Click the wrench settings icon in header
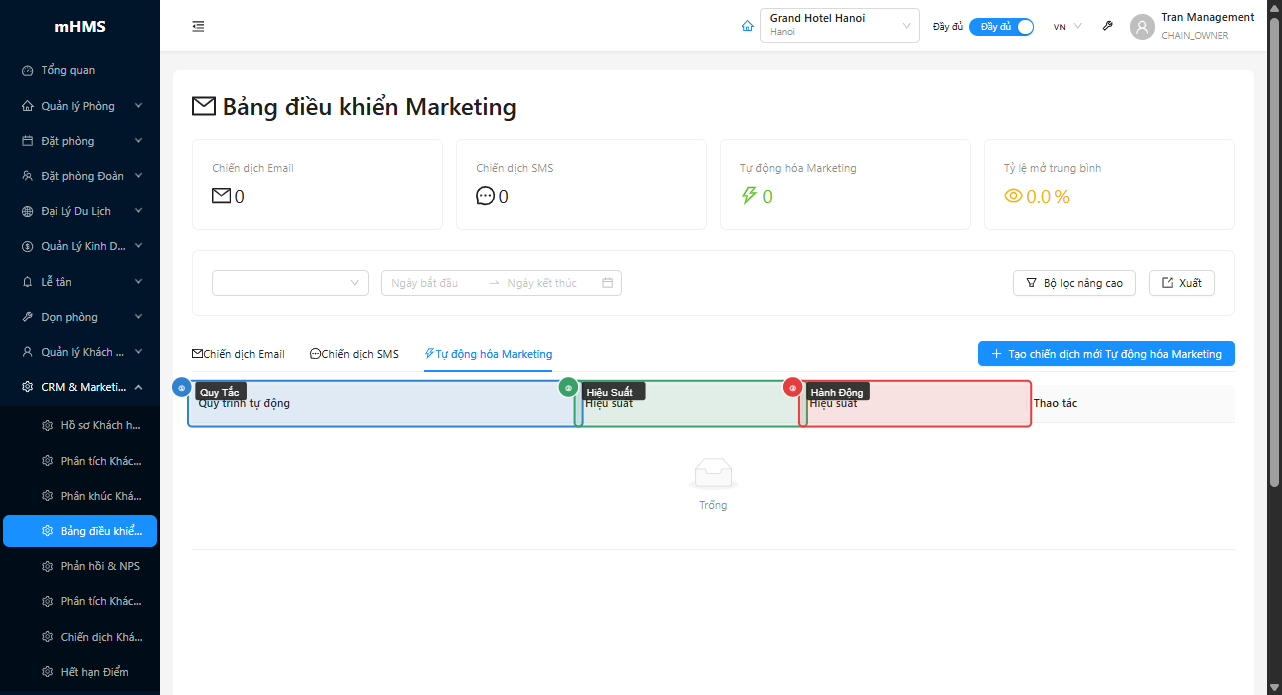The image size is (1282, 695). click(x=1107, y=27)
